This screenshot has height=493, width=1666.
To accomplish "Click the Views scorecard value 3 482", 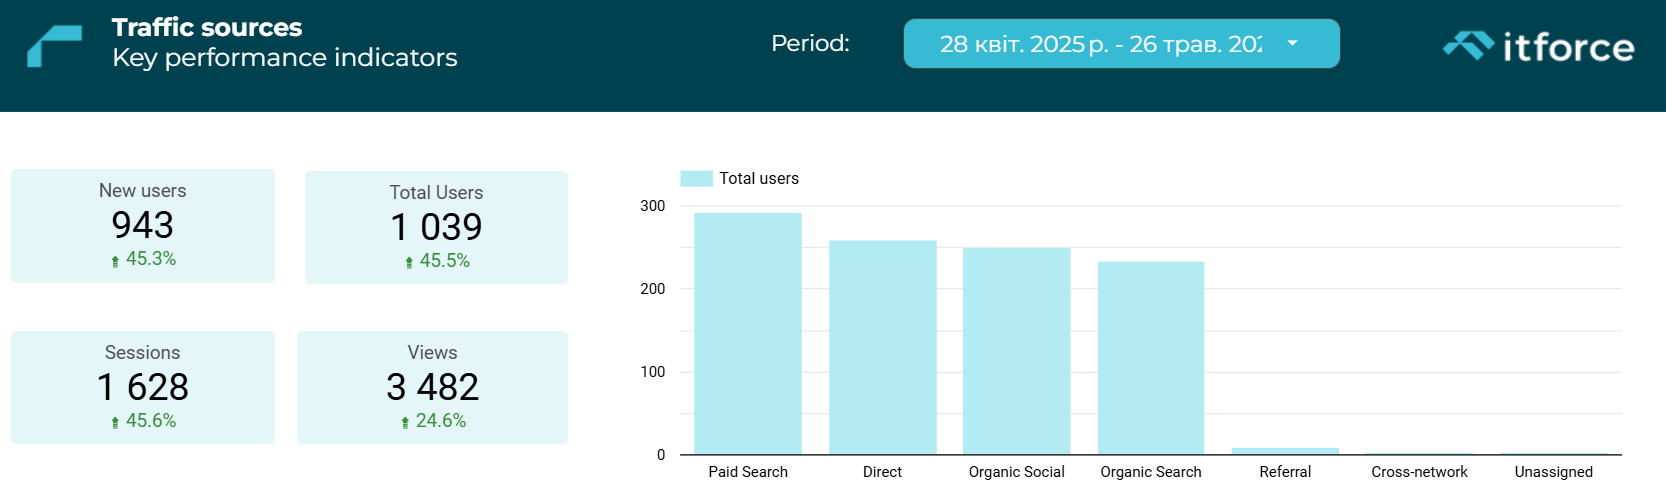I will click(x=432, y=387).
